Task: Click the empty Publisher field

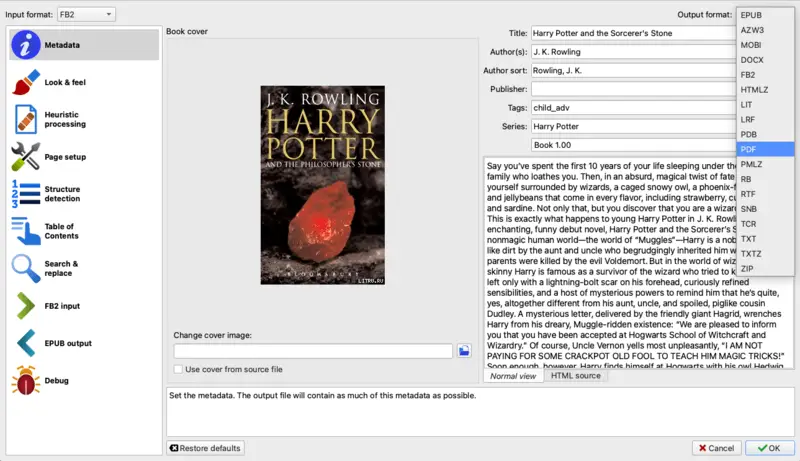Action: [x=634, y=89]
